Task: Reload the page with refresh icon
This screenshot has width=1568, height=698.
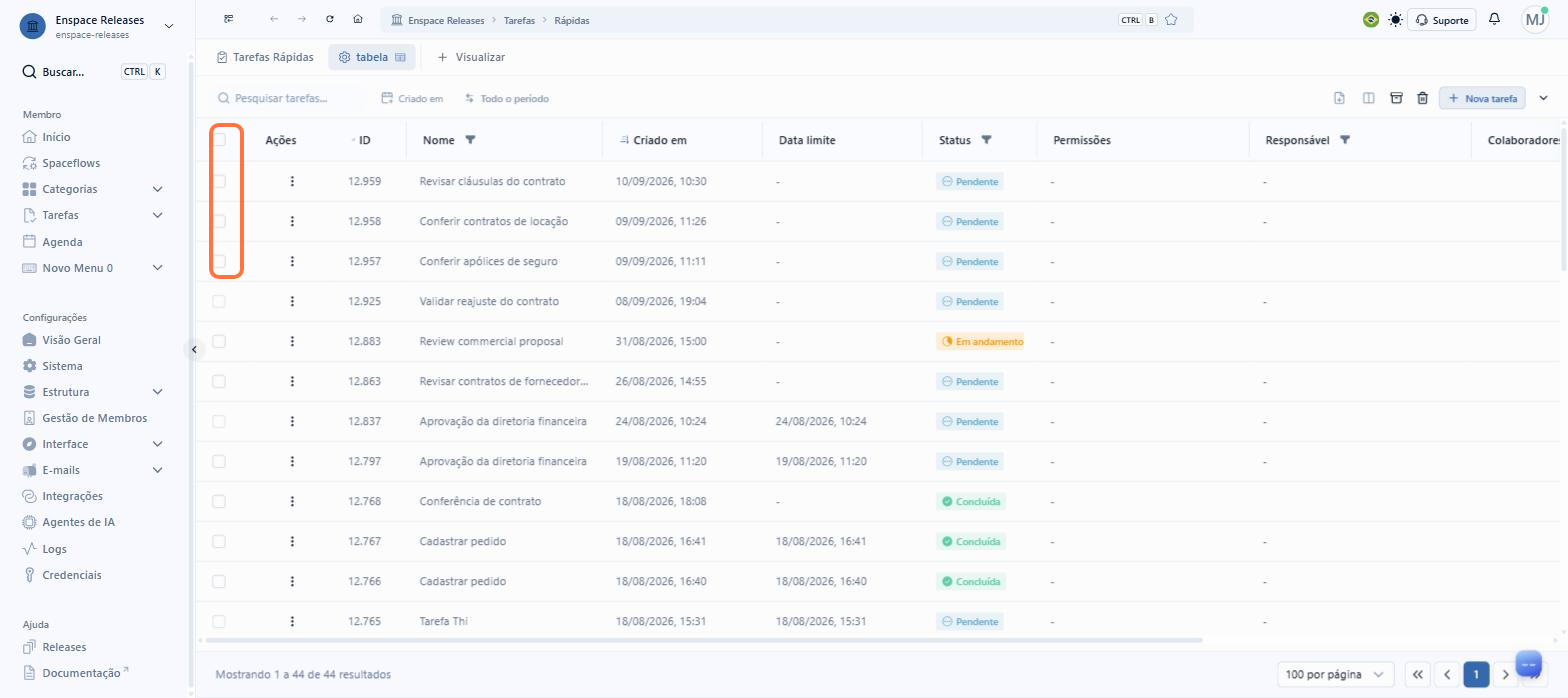Action: click(330, 20)
